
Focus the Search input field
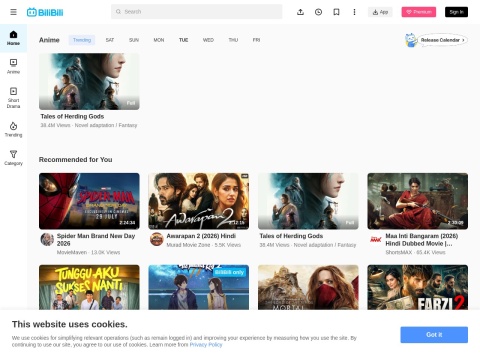point(197,12)
